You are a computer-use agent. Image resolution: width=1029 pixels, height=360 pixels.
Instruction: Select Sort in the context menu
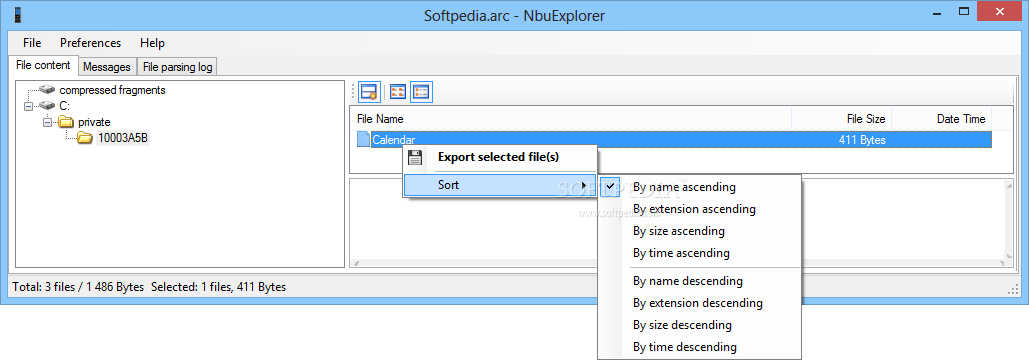pyautogui.click(x=499, y=185)
